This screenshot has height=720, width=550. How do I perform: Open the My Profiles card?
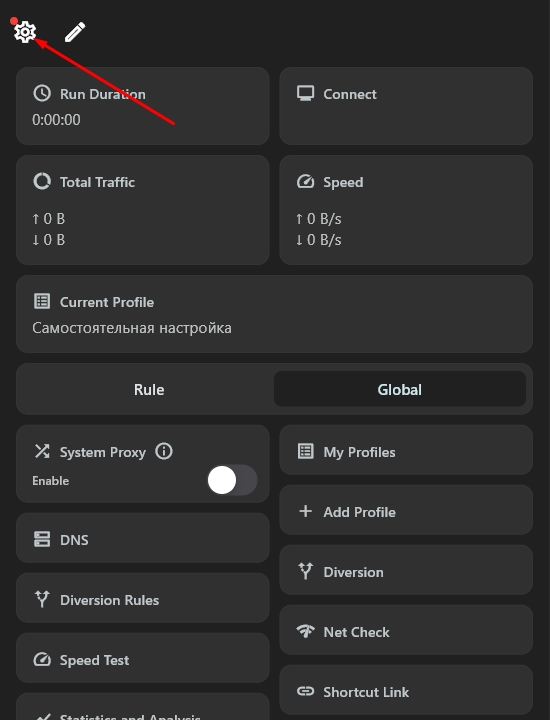pos(406,450)
